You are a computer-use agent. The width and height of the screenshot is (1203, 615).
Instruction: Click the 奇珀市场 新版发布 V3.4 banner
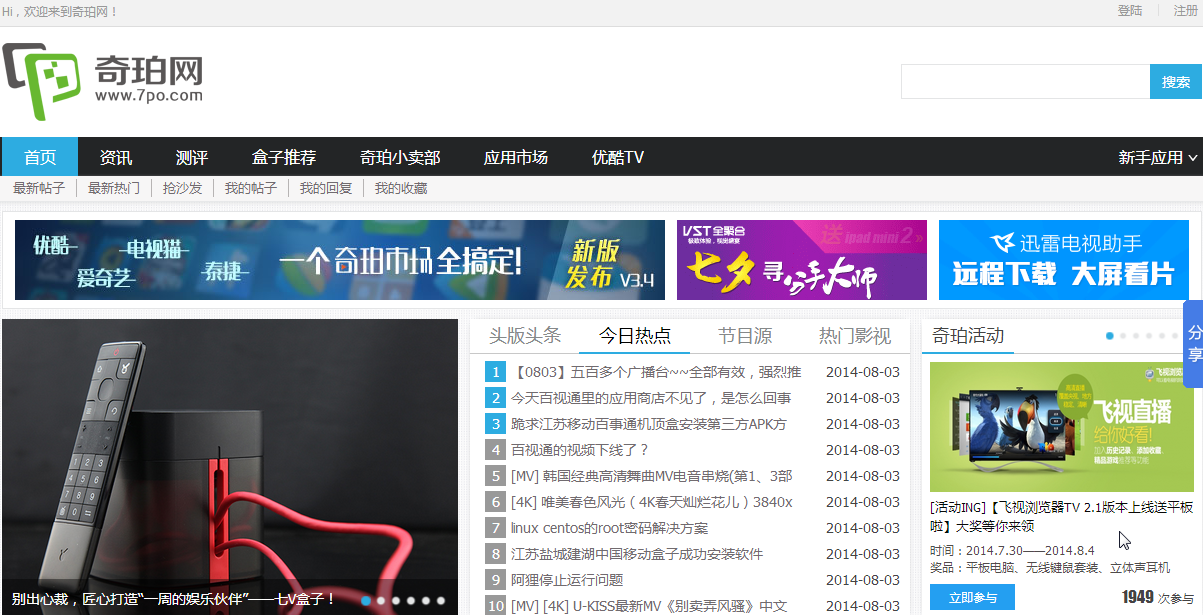pos(340,260)
